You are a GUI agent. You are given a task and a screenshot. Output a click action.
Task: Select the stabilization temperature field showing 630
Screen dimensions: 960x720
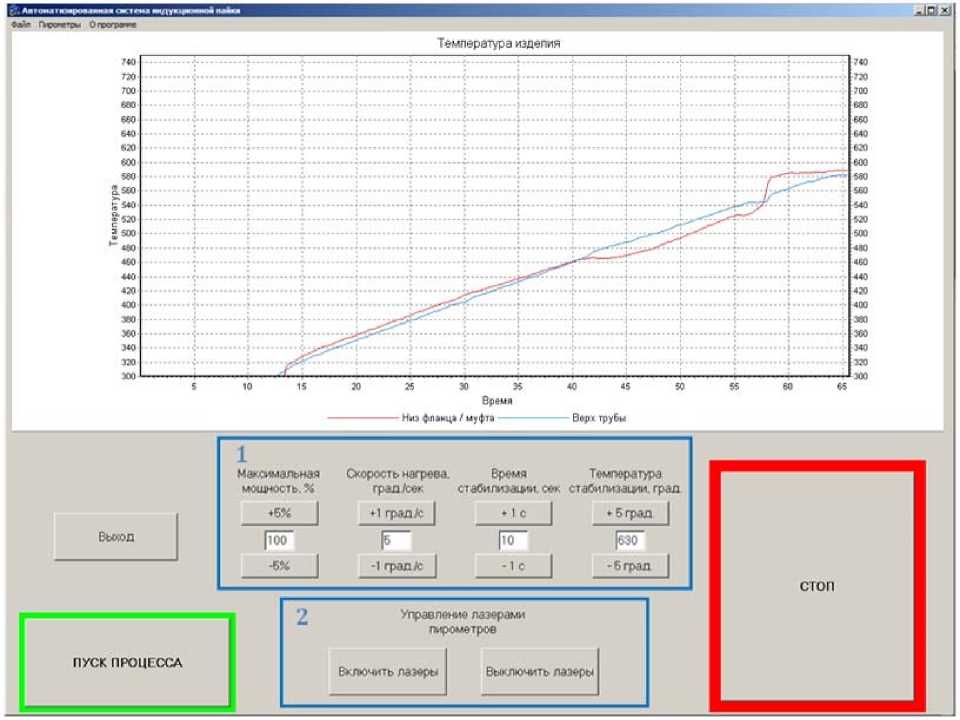[630, 540]
